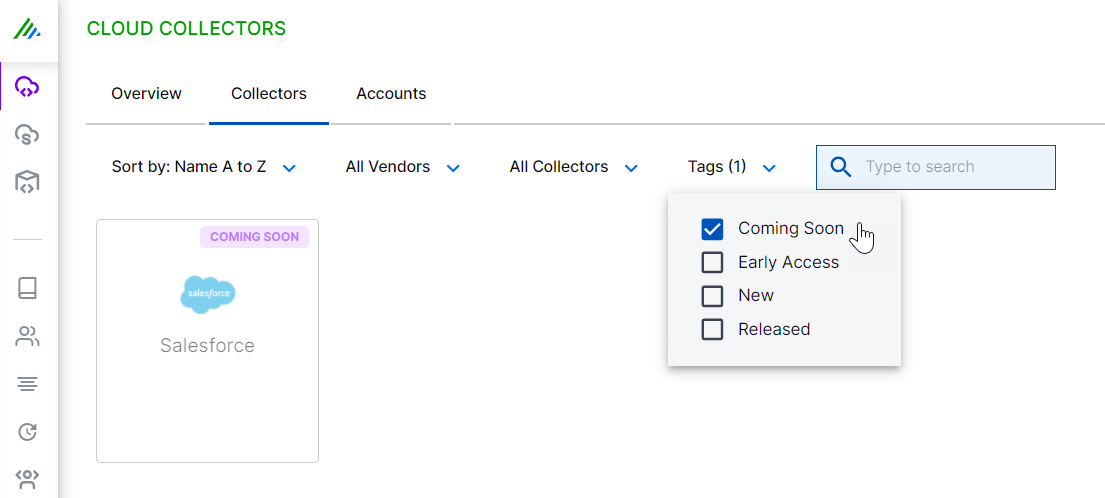This screenshot has height=498, width=1105.
Task: Click the box with code brackets icon
Action: (x=27, y=181)
